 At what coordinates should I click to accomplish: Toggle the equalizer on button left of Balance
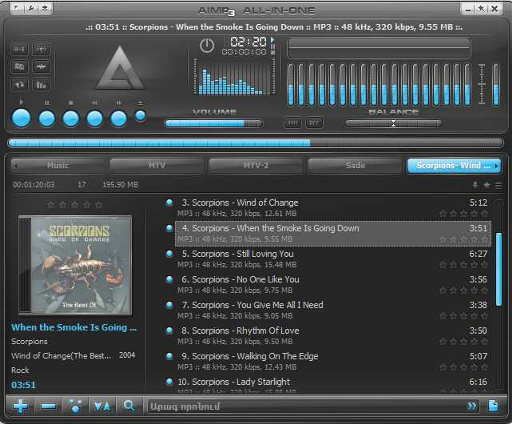click(292, 123)
